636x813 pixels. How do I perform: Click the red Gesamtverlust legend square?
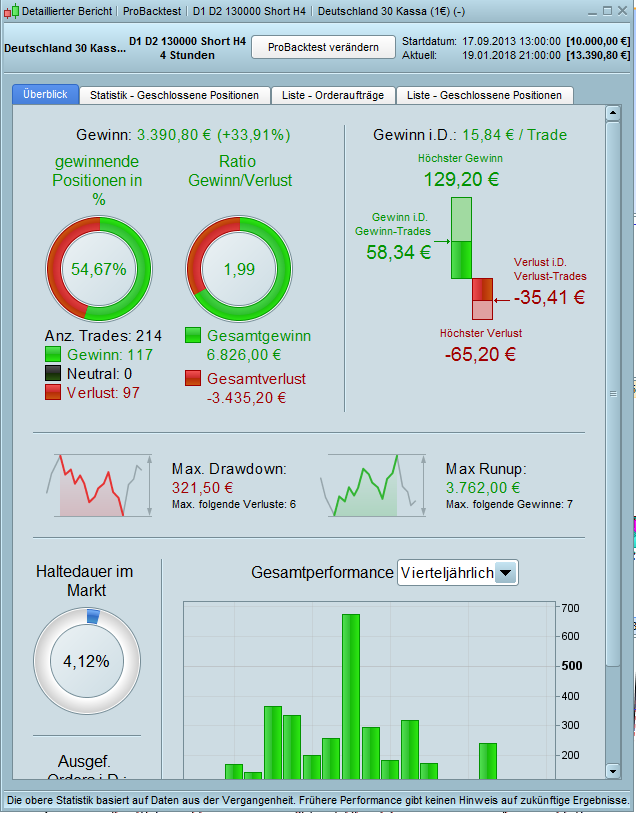[193, 378]
